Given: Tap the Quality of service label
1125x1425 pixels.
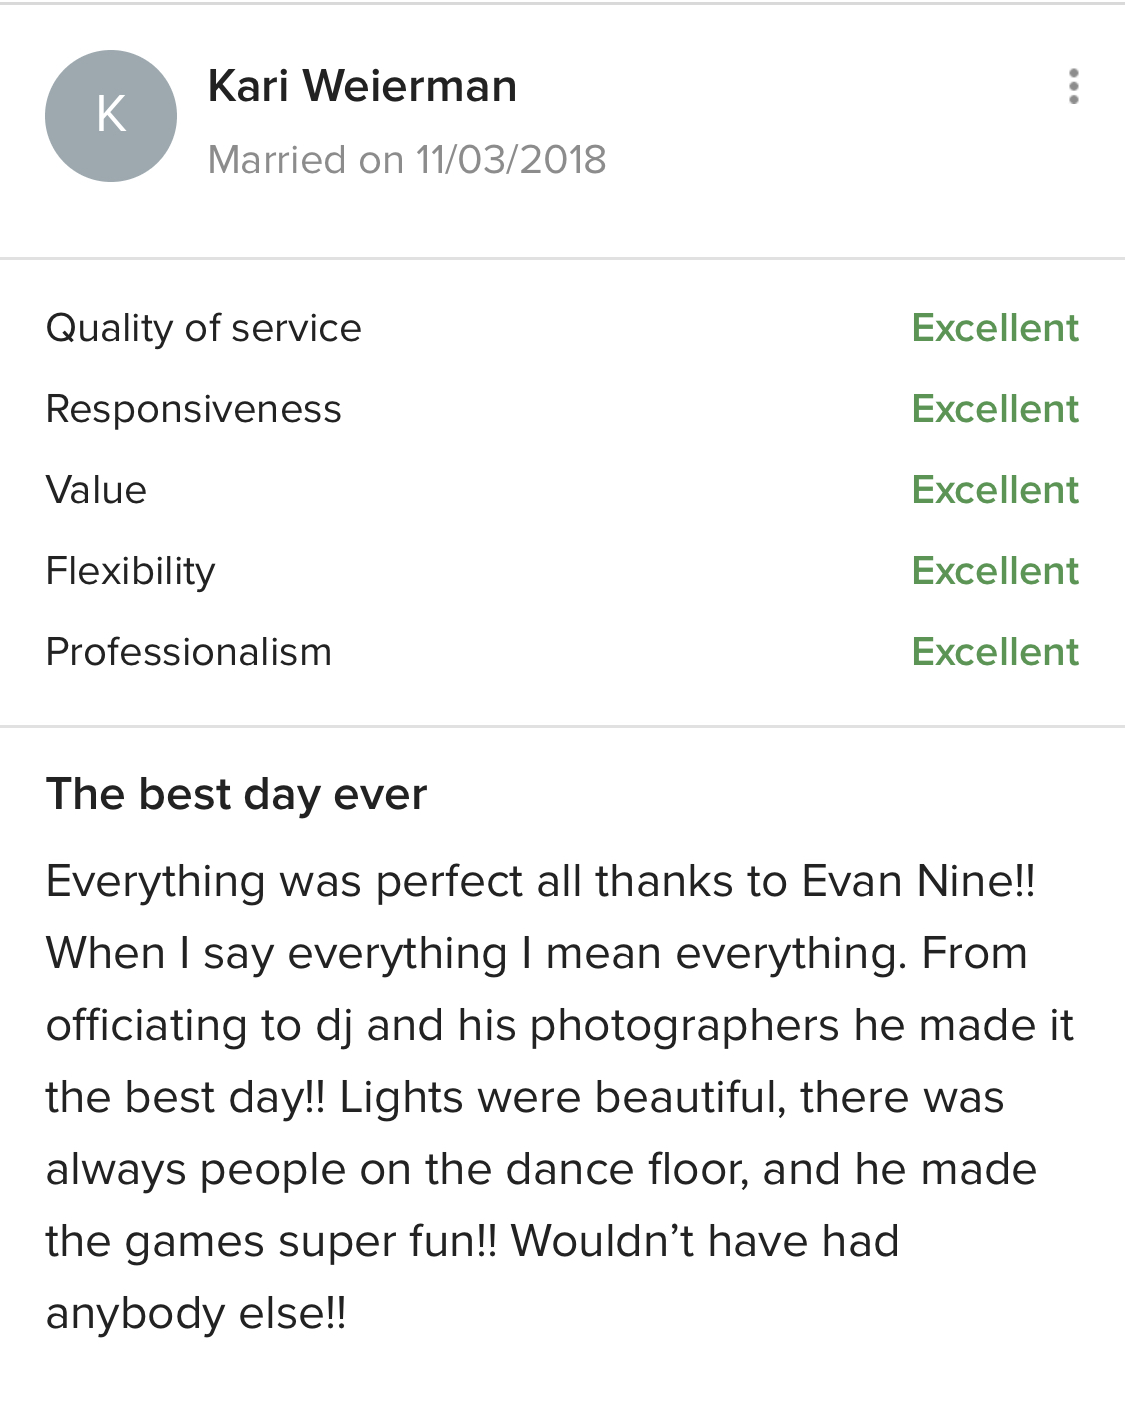Looking at the screenshot, I should (x=204, y=328).
